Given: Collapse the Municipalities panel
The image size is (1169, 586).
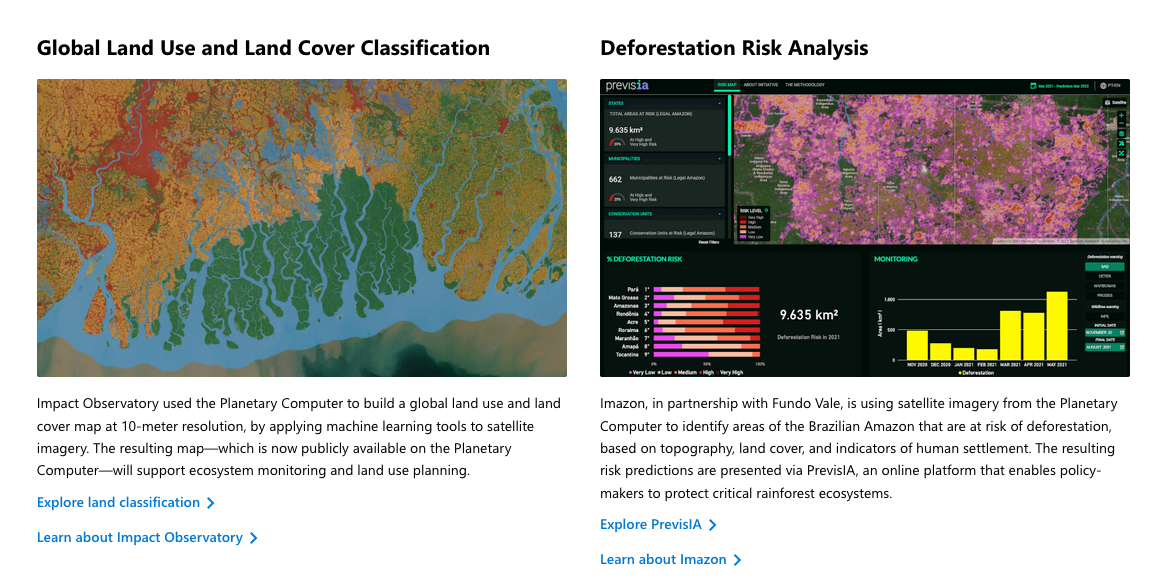Looking at the screenshot, I should 719,158.
